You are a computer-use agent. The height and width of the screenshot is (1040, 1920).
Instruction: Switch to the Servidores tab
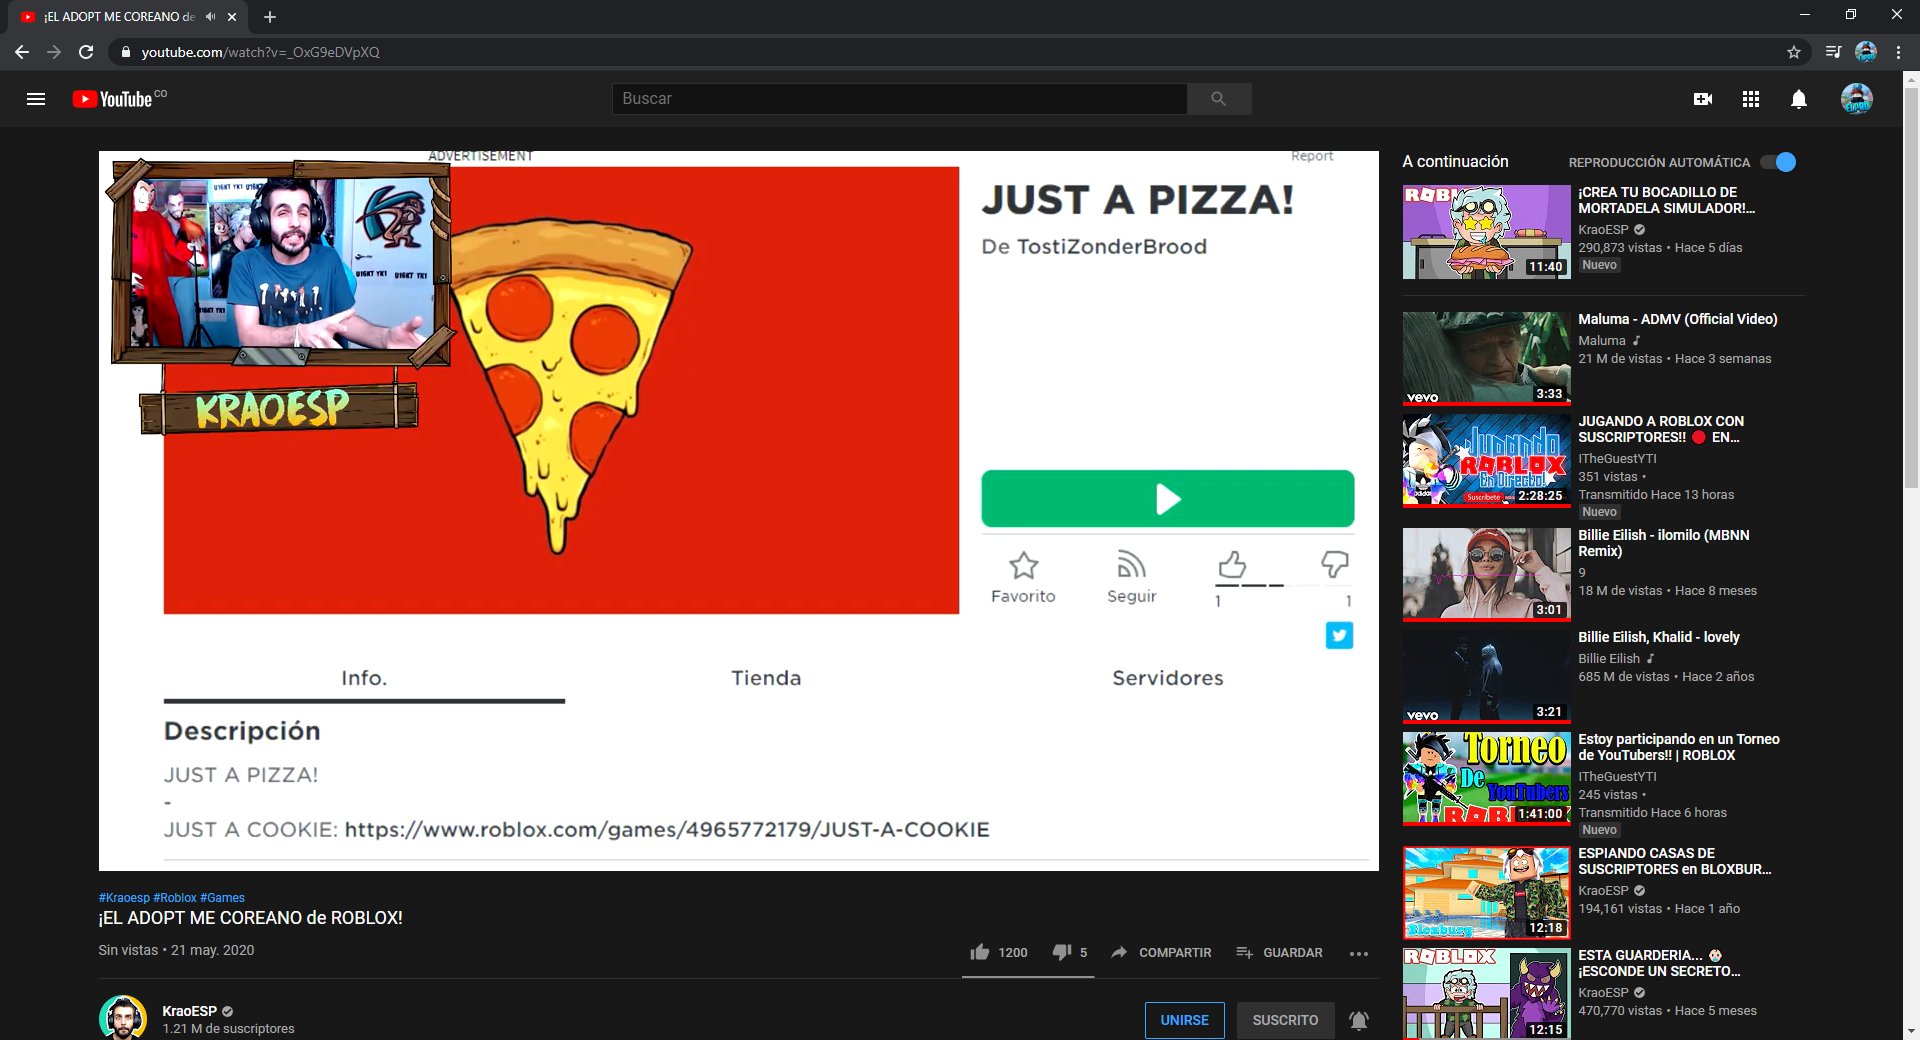tap(1168, 678)
